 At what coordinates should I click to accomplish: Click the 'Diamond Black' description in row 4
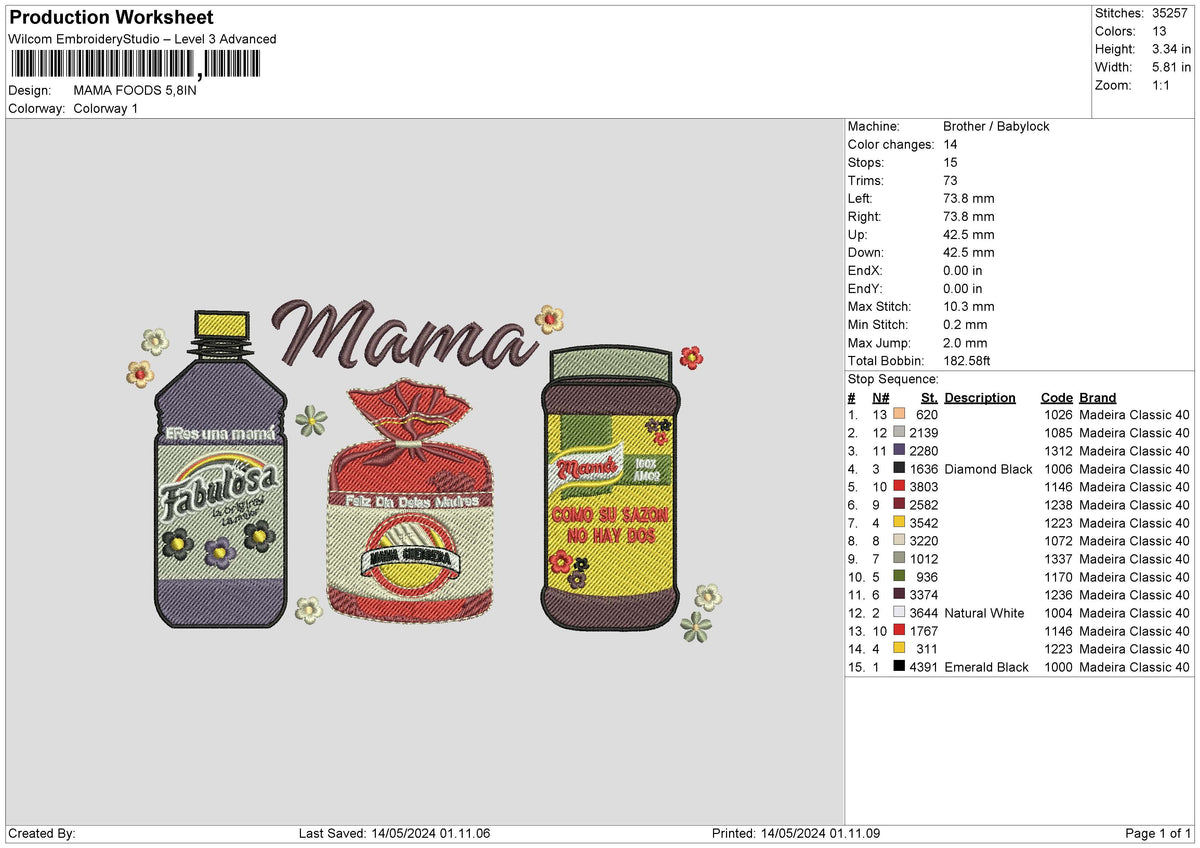tap(988, 469)
